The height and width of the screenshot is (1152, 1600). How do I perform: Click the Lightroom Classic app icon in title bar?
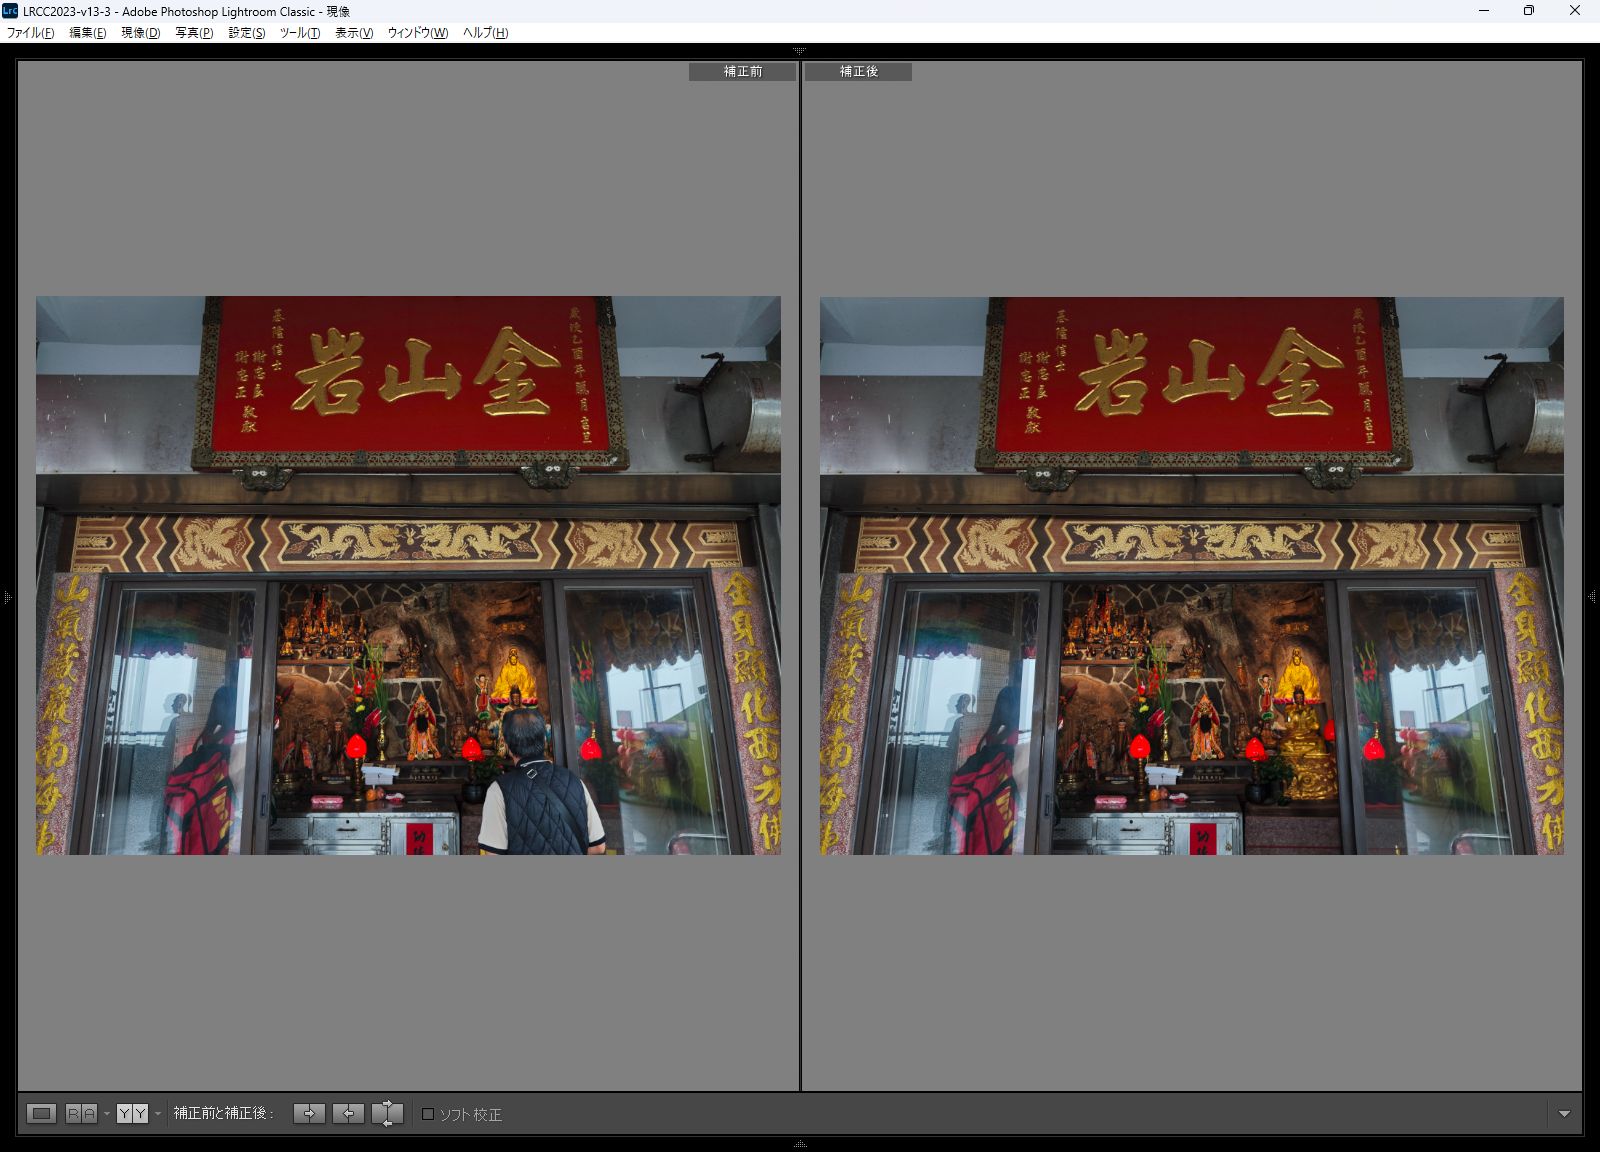pos(10,11)
